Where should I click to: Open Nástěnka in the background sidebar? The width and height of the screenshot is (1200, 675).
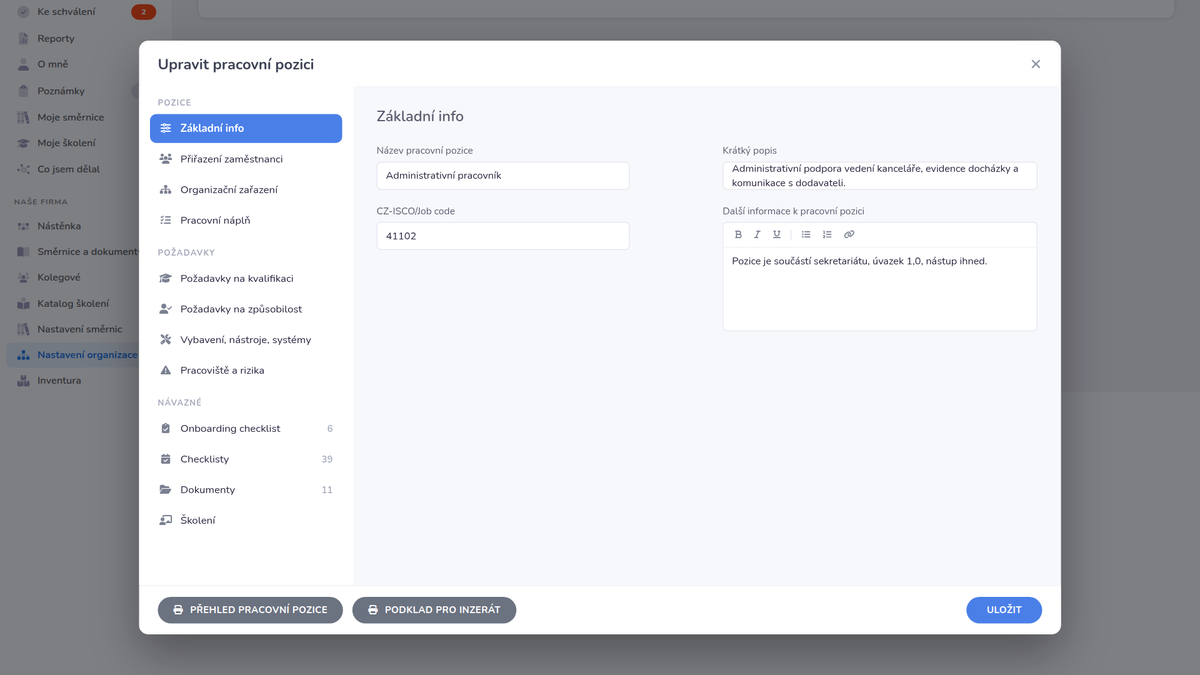[x=59, y=226]
